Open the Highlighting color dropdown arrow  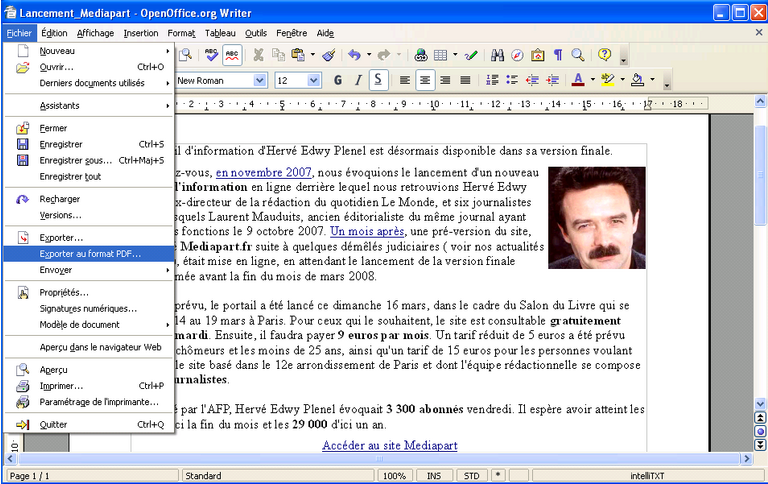623,80
